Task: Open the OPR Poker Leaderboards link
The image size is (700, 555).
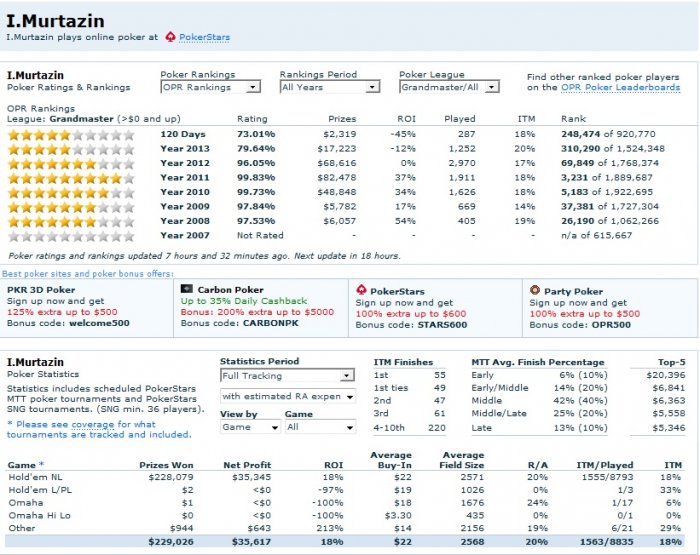Action: tap(620, 87)
